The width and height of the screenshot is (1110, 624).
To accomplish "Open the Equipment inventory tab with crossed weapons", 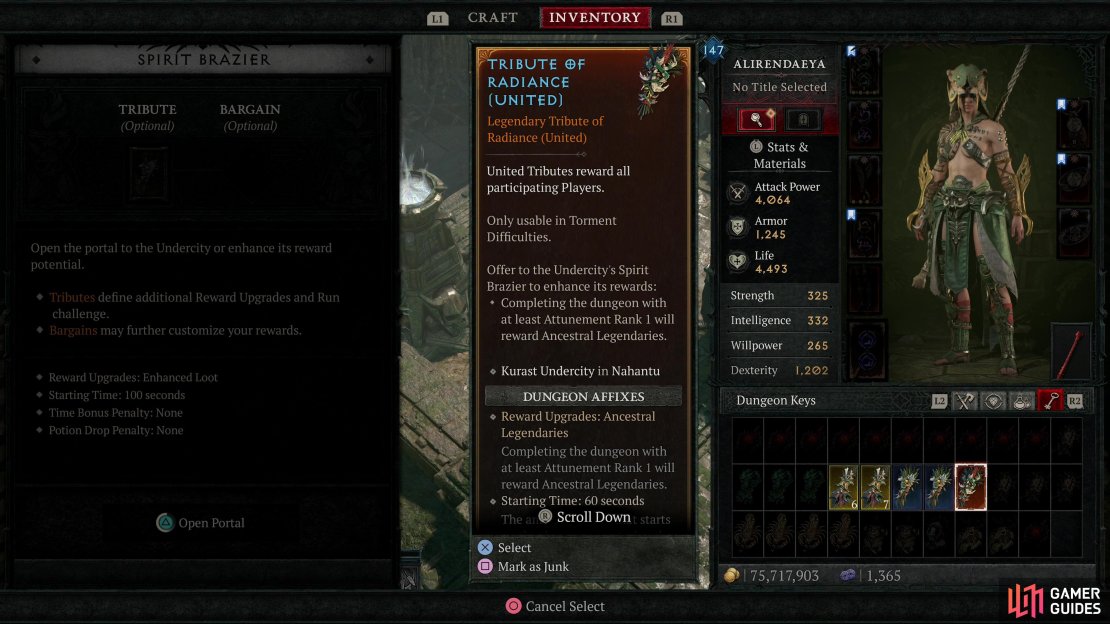I will (x=964, y=401).
